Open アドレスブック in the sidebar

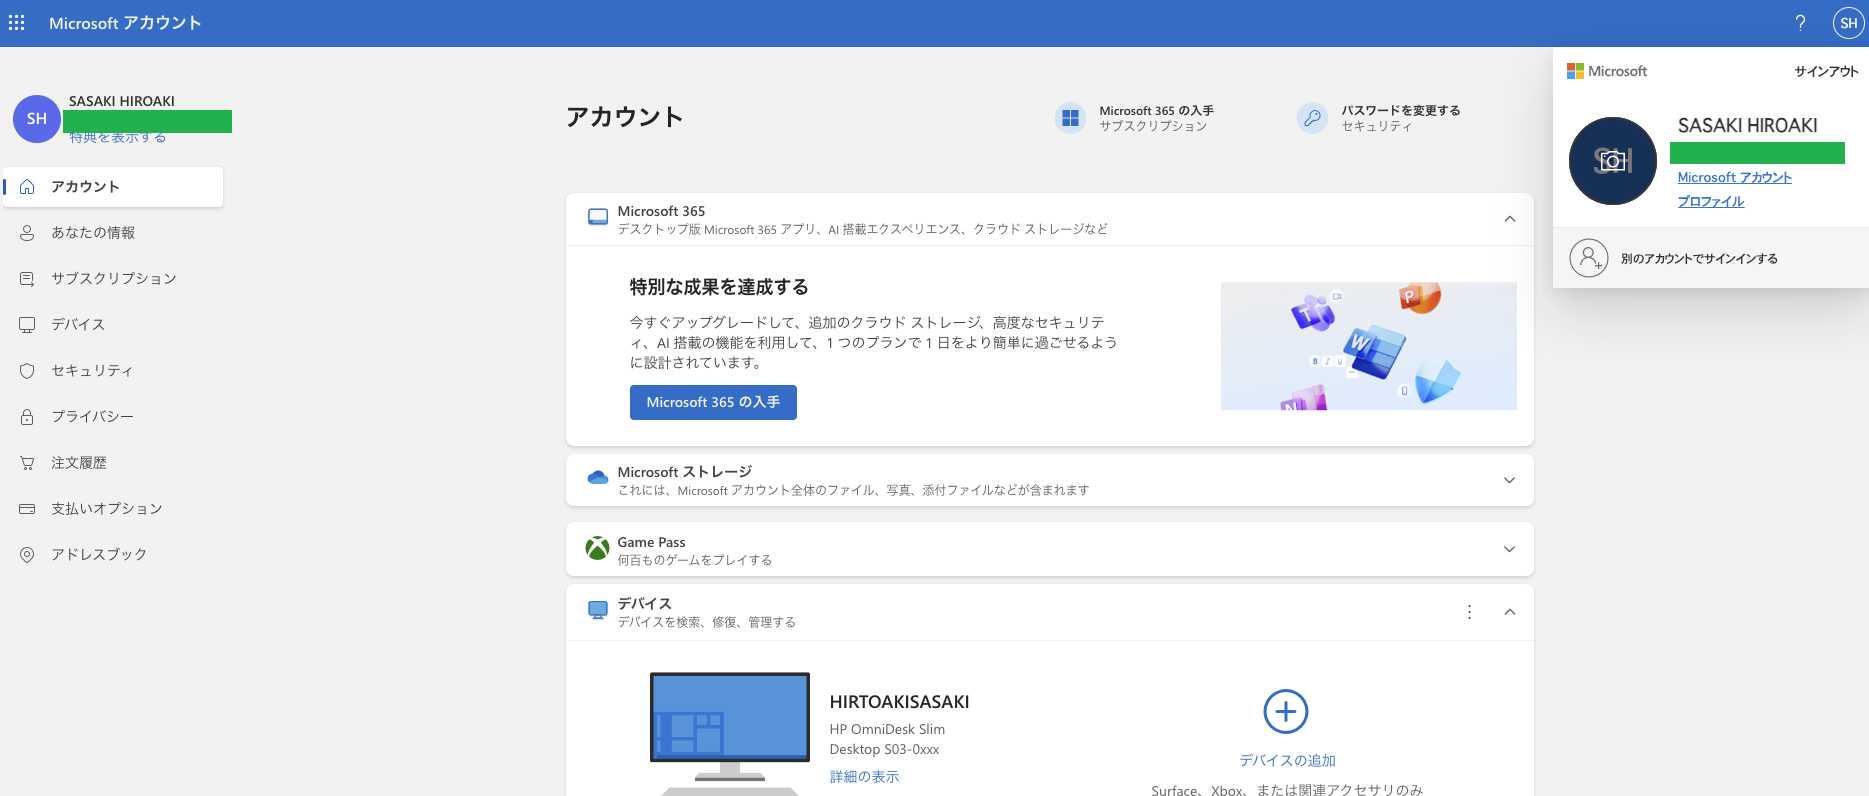tap(113, 555)
